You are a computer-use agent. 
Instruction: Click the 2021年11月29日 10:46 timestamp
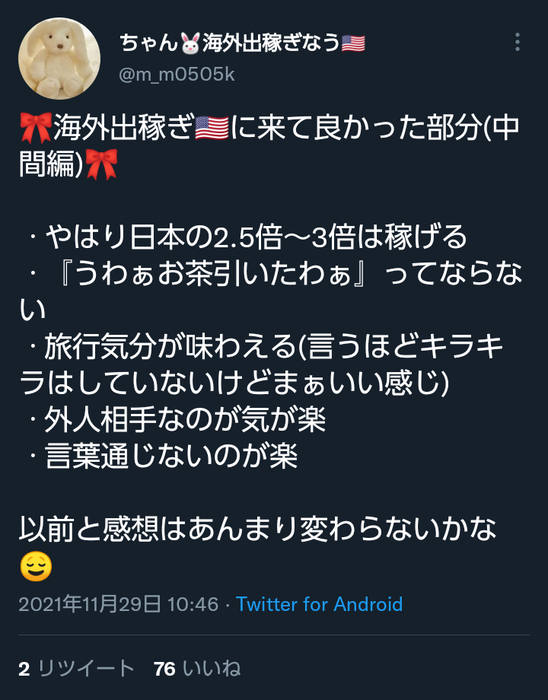(119, 604)
